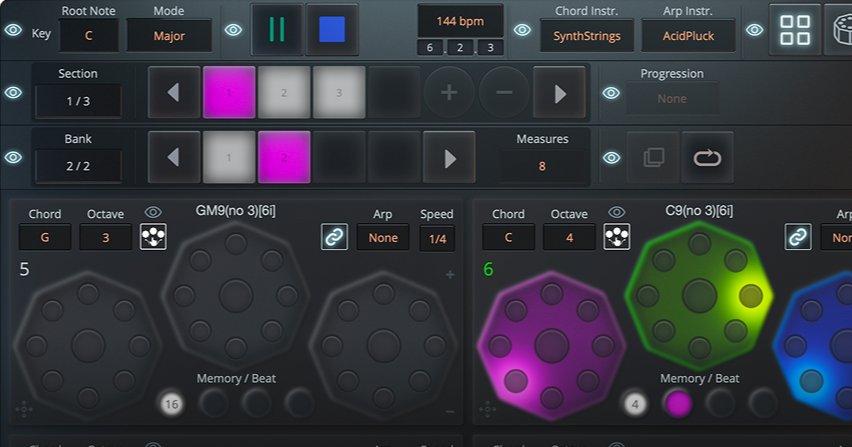852x447 pixels.
Task: Open the Speed 1/4 dropdown
Action: tap(437, 238)
